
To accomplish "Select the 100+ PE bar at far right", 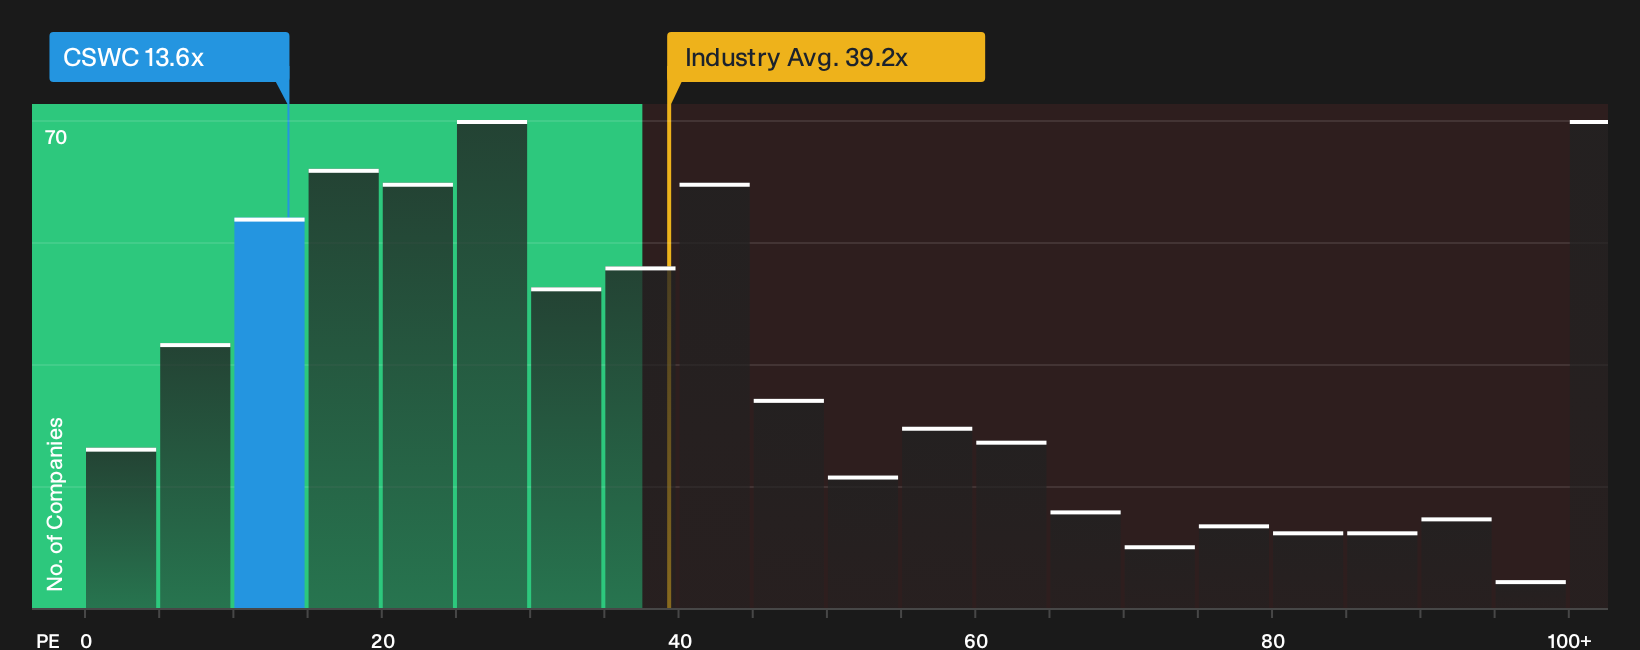I will 1589,364.
